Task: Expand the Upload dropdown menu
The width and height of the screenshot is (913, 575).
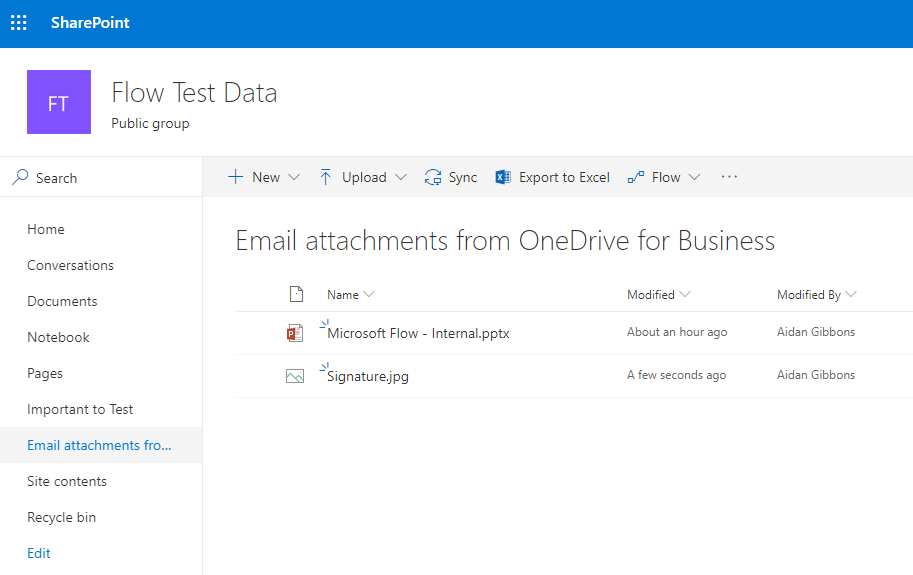Action: coord(401,177)
